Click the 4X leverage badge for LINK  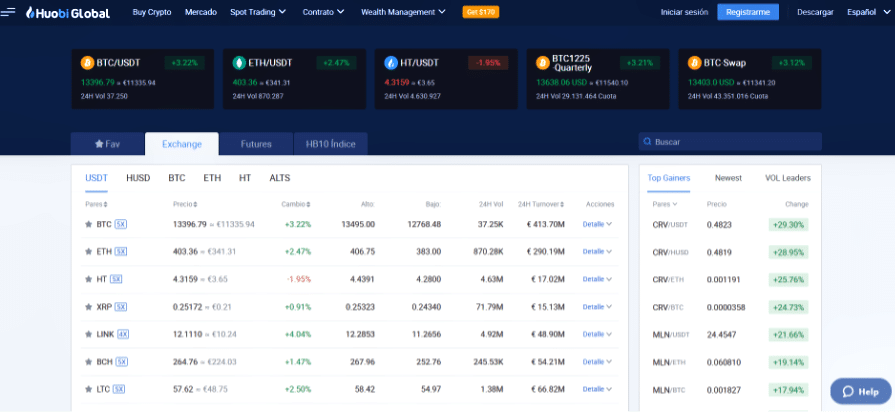point(123,334)
